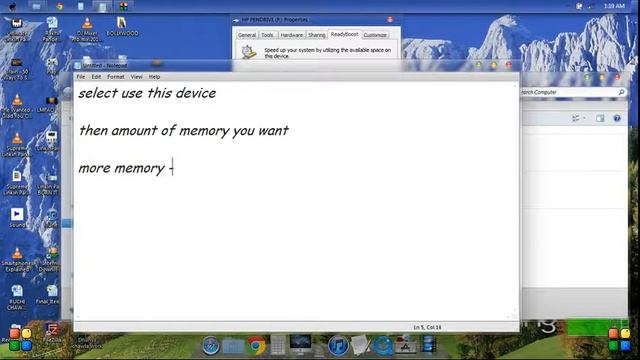Open the iMac monitor icon in dock
The width and height of the screenshot is (640, 360).
pos(300,345)
